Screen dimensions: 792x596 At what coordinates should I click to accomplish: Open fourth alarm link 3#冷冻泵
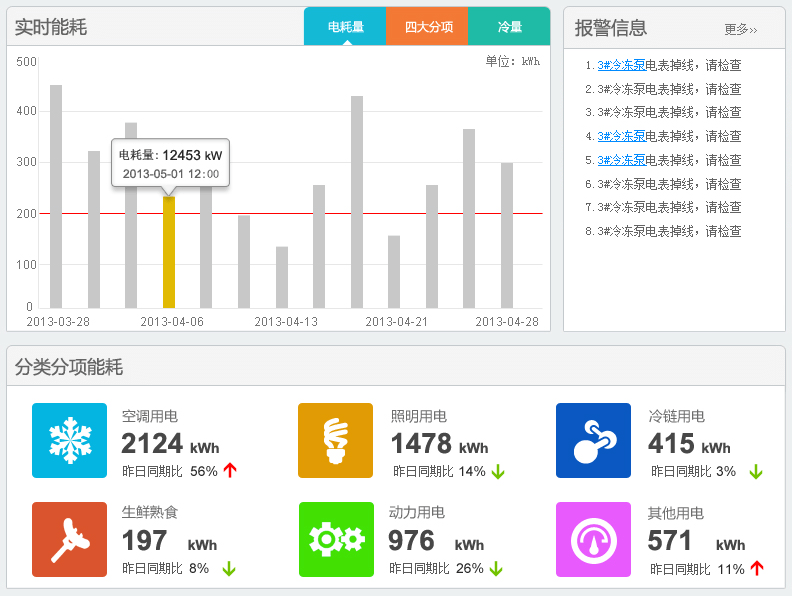coord(621,136)
